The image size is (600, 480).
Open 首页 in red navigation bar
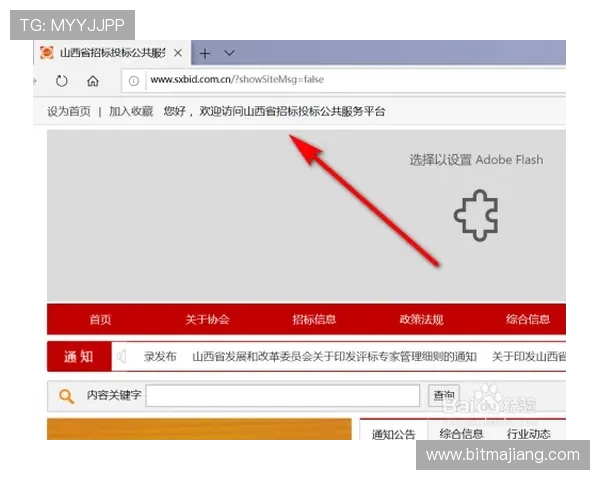(x=100, y=319)
